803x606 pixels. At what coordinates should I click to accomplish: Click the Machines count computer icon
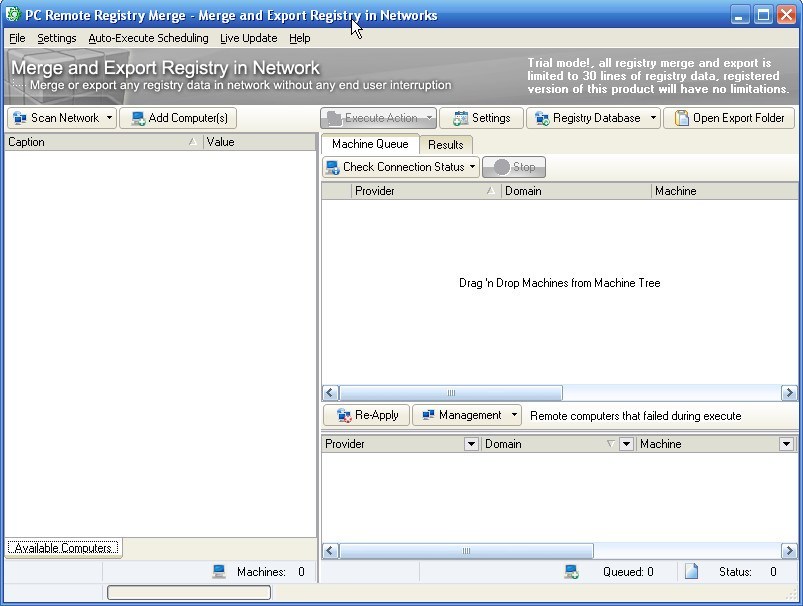click(219, 572)
